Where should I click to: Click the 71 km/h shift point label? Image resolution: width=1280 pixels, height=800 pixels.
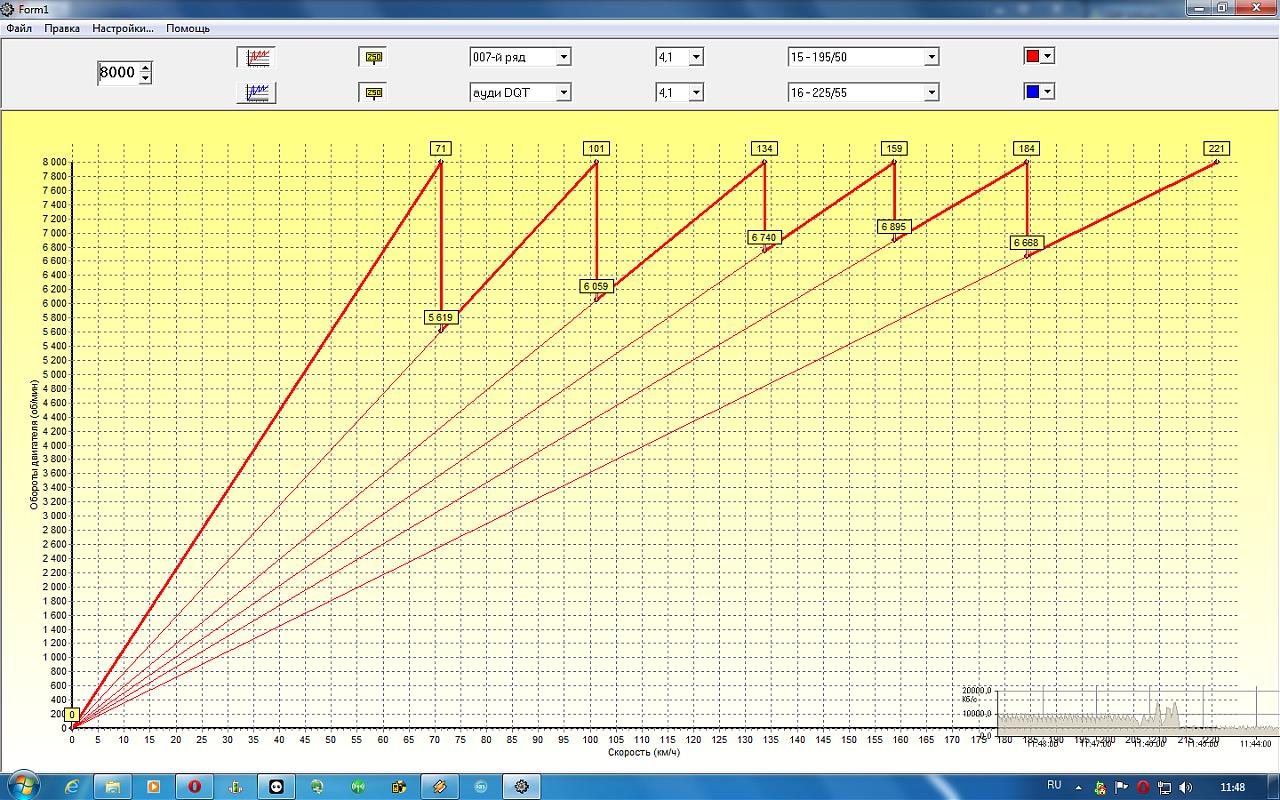(441, 149)
